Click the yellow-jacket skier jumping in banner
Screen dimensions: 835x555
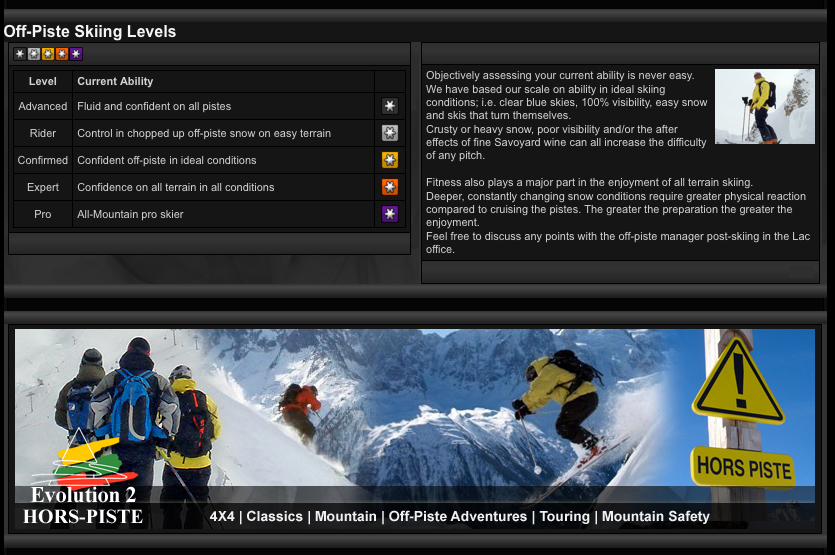click(559, 405)
